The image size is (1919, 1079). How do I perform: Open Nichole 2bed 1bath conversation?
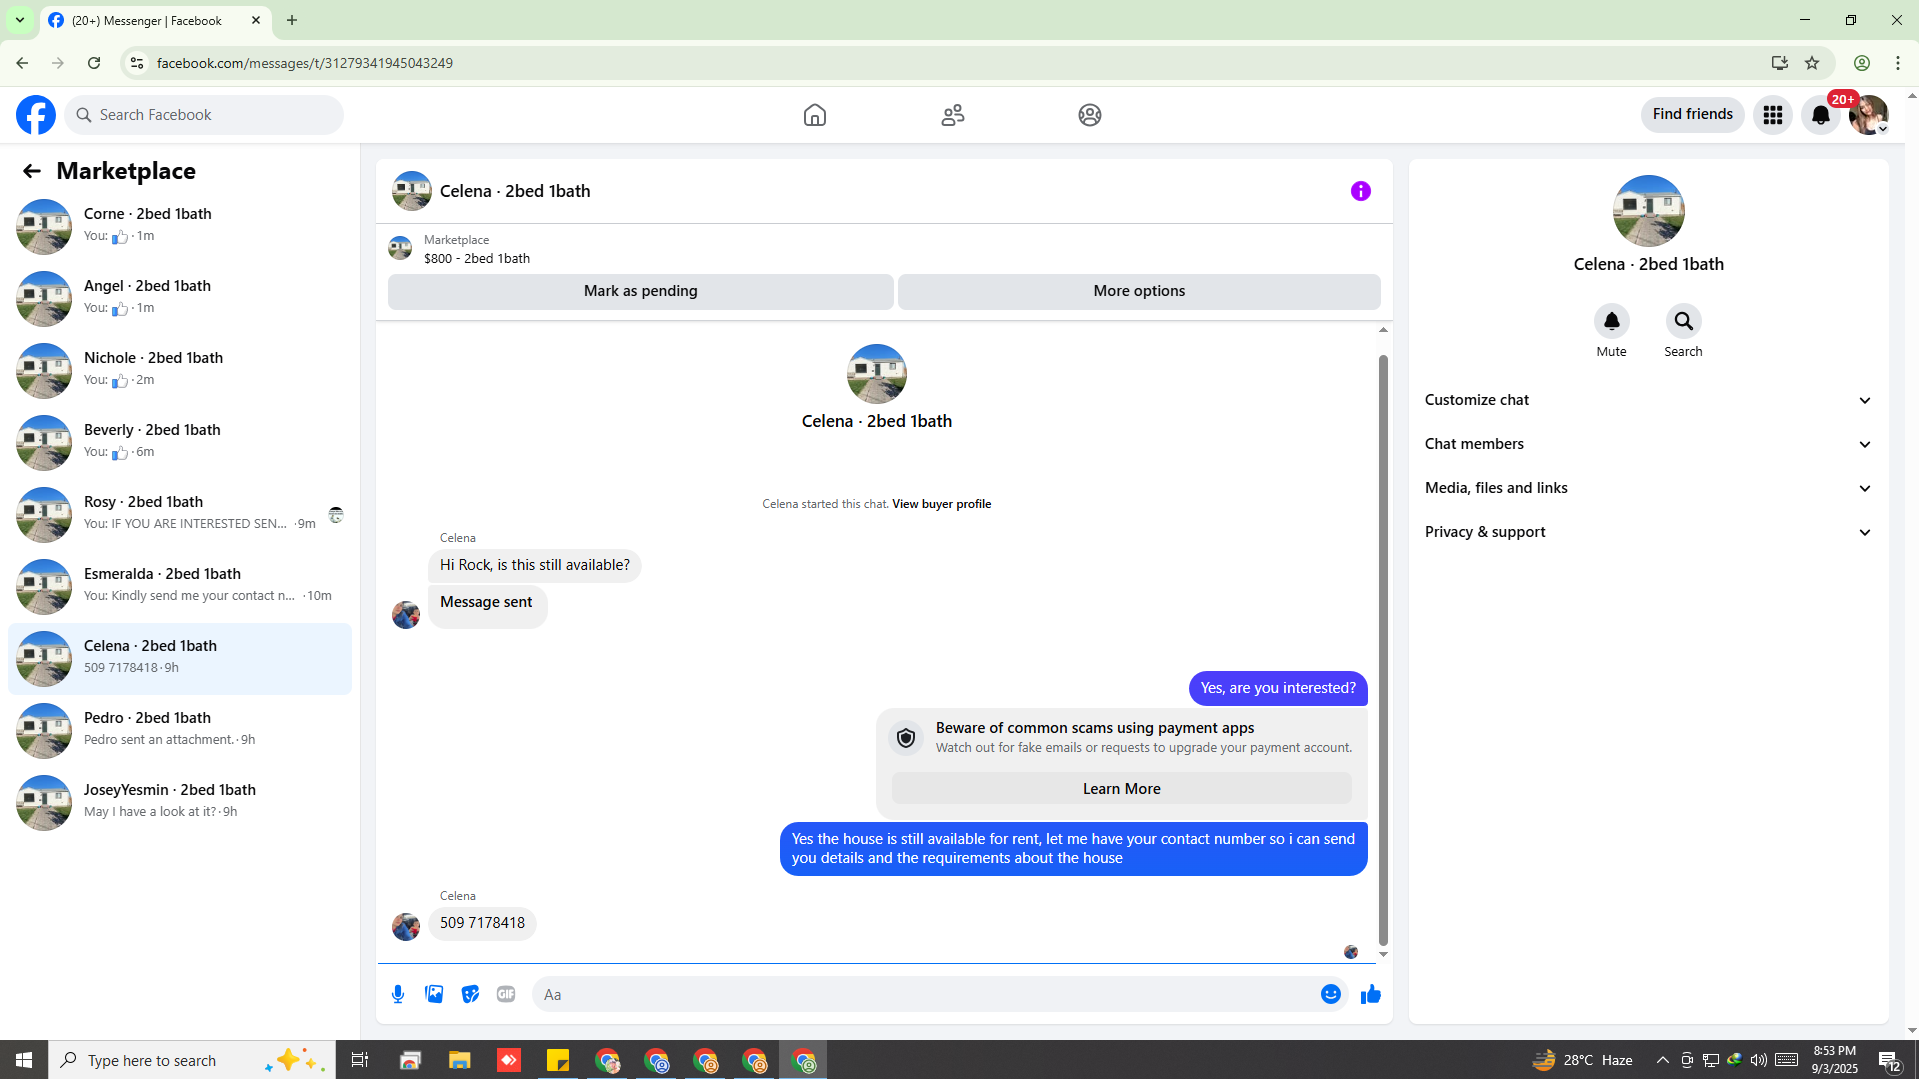pyautogui.click(x=180, y=370)
